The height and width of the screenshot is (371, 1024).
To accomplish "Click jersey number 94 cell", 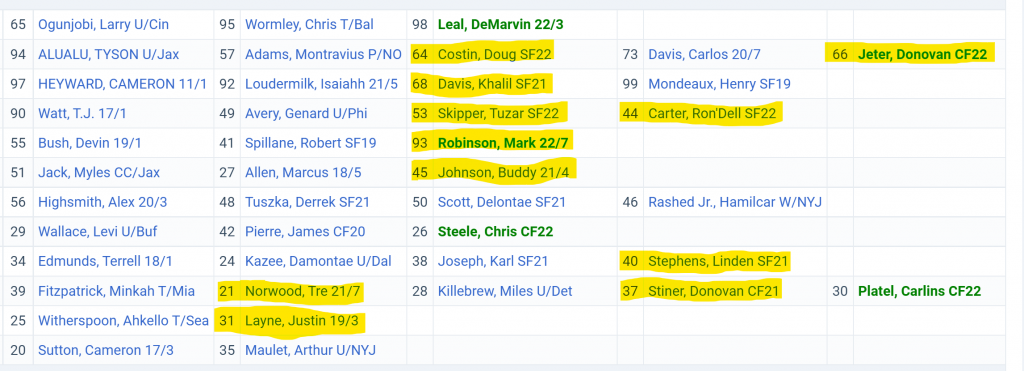I will click(x=18, y=54).
